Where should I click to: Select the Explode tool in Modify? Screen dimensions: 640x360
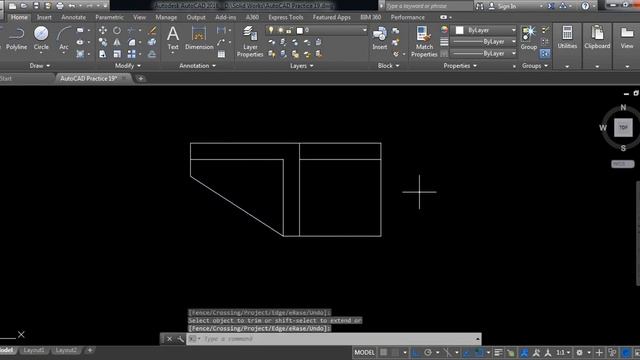coord(152,42)
